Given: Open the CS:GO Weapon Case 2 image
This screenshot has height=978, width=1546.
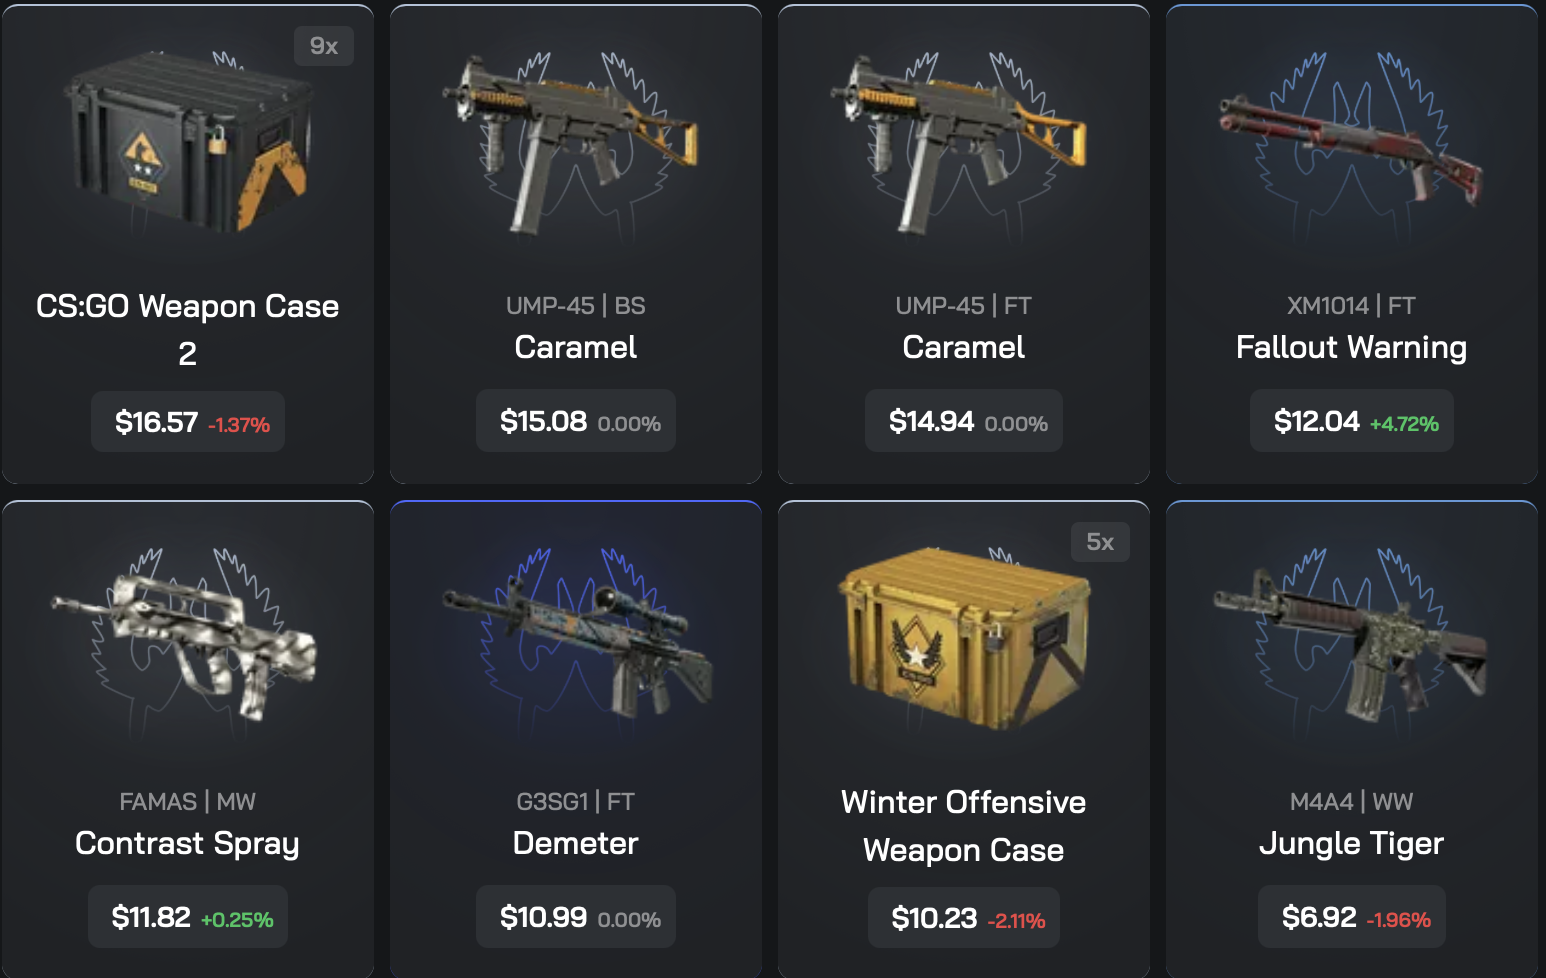Looking at the screenshot, I should coord(188,140).
